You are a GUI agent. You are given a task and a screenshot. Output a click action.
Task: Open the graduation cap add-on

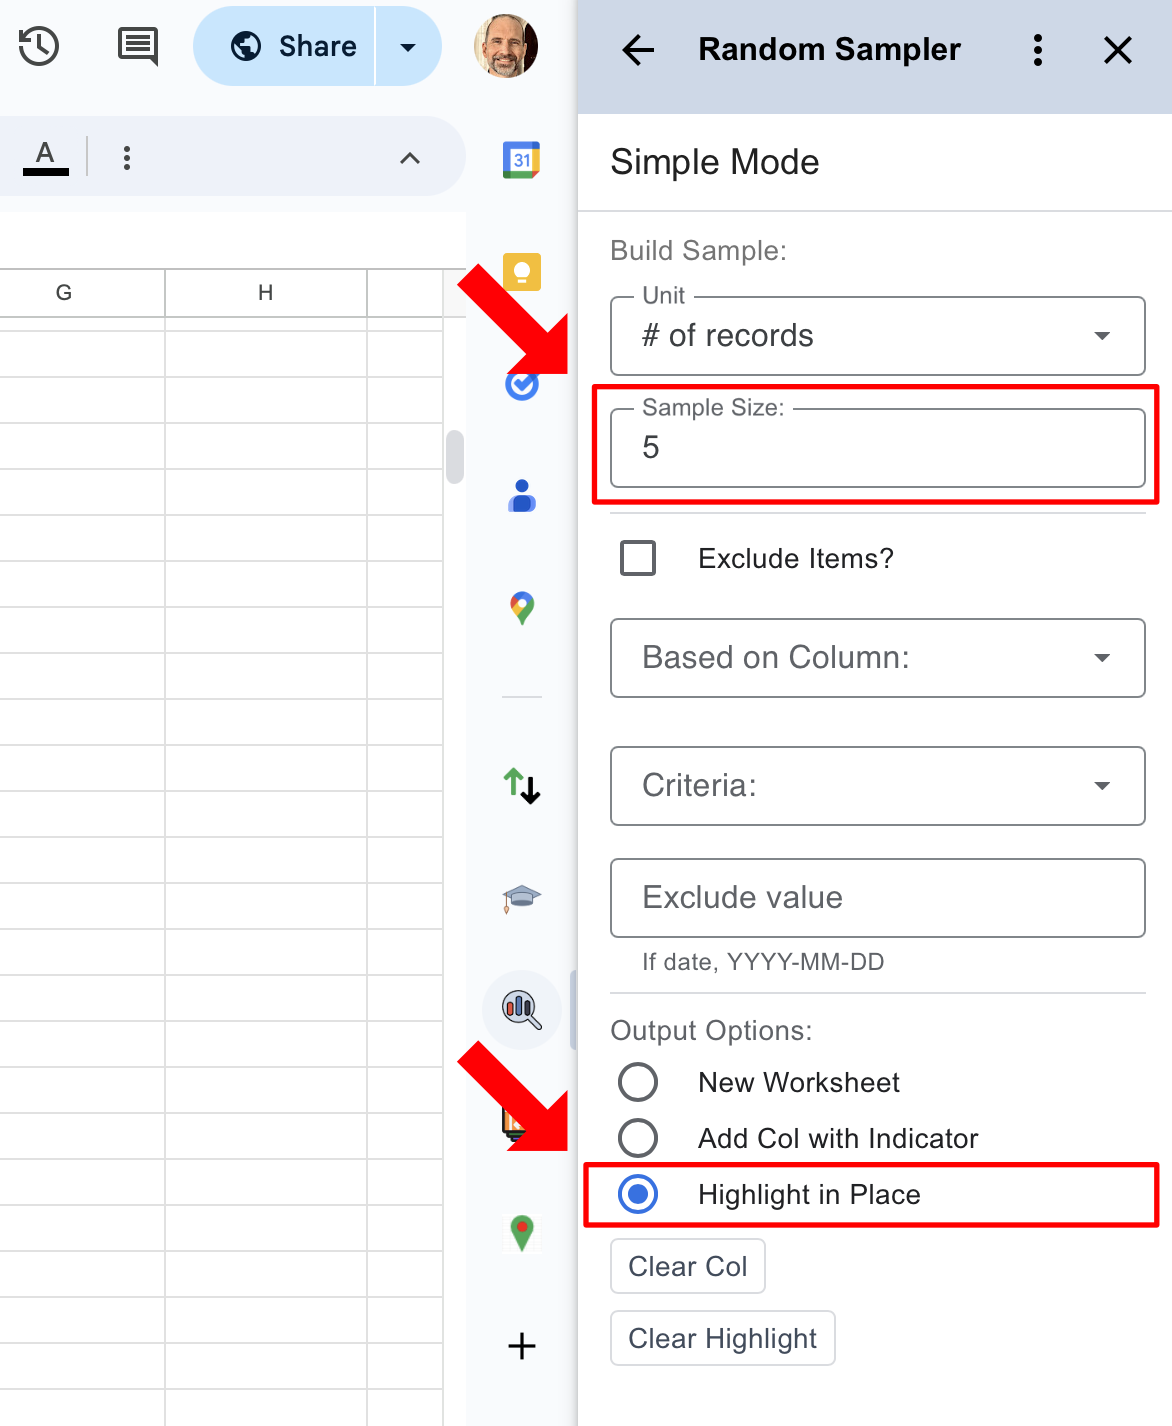521,898
